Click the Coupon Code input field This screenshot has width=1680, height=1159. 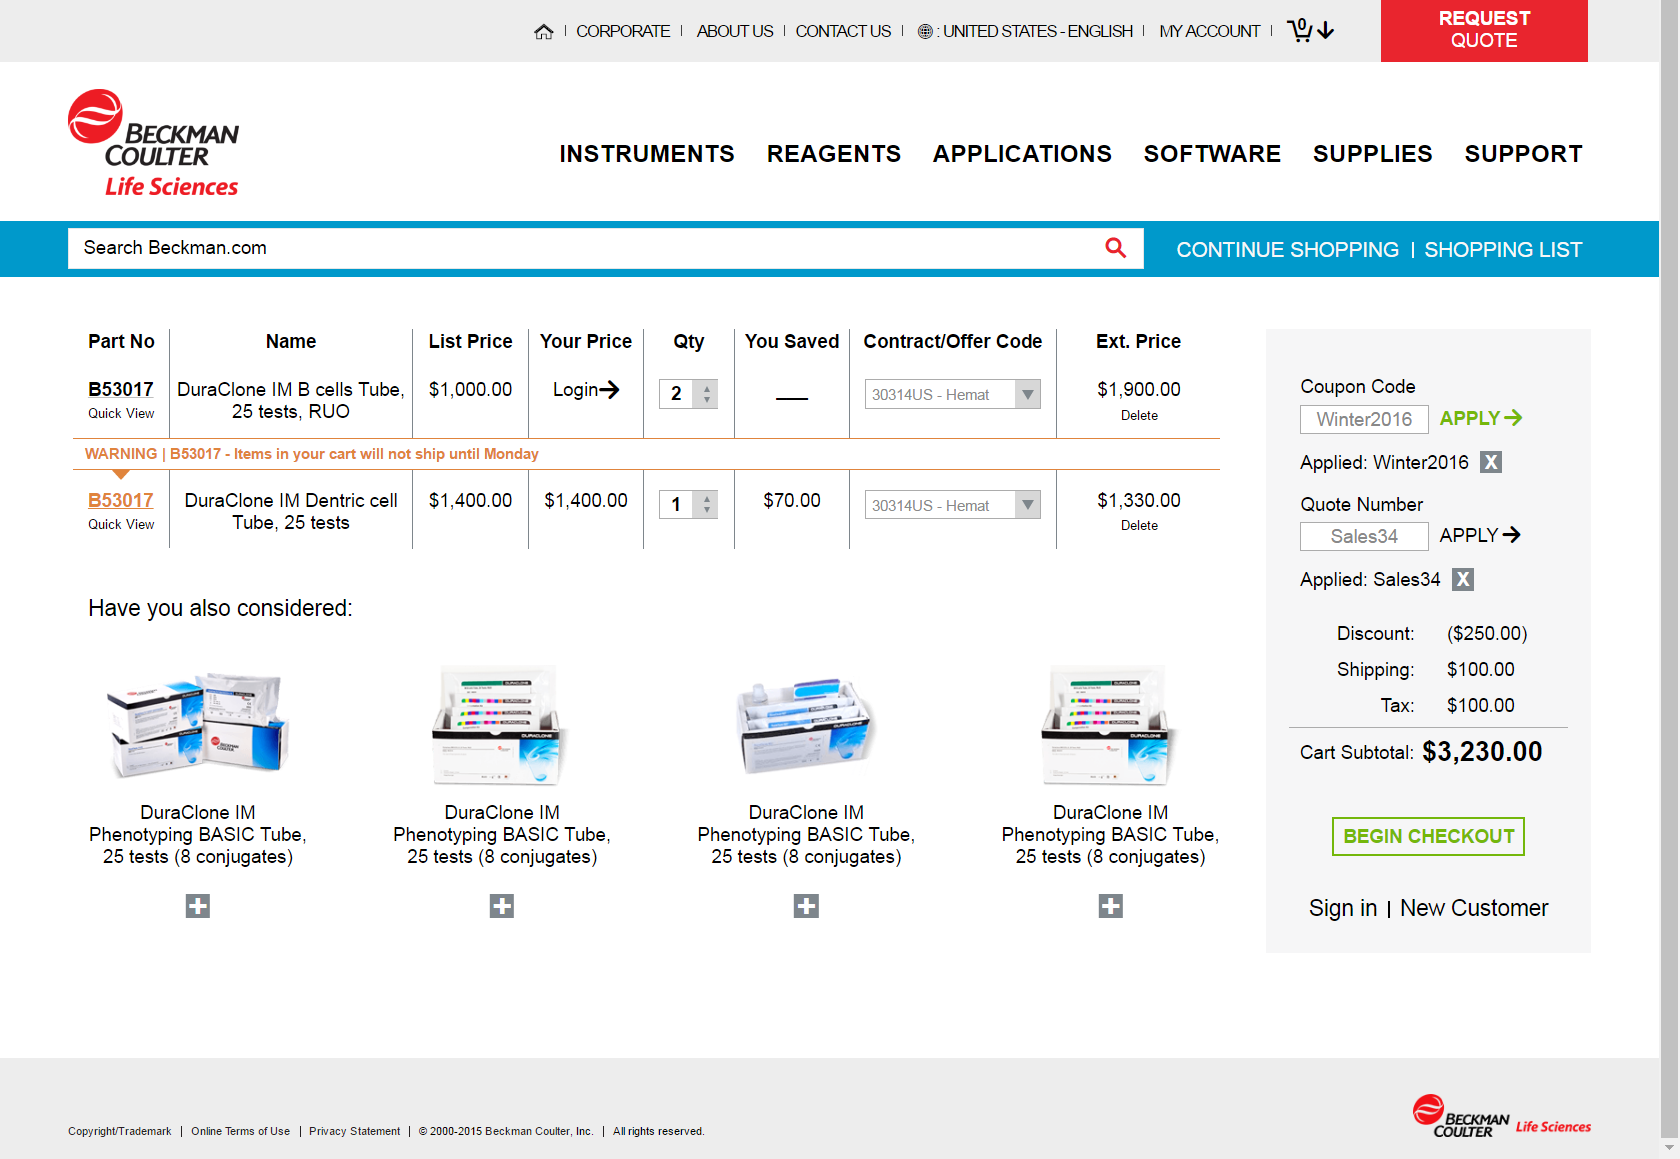pos(1364,419)
